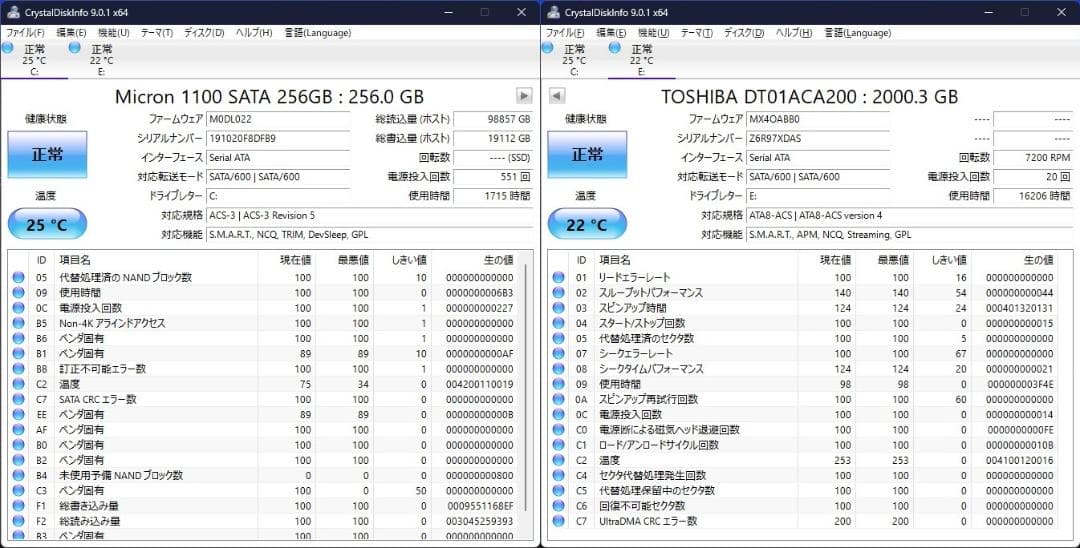Click status orb for row C0 磁気ヘッド退避回数
Screen dimensions: 1080x548
click(x=559, y=430)
